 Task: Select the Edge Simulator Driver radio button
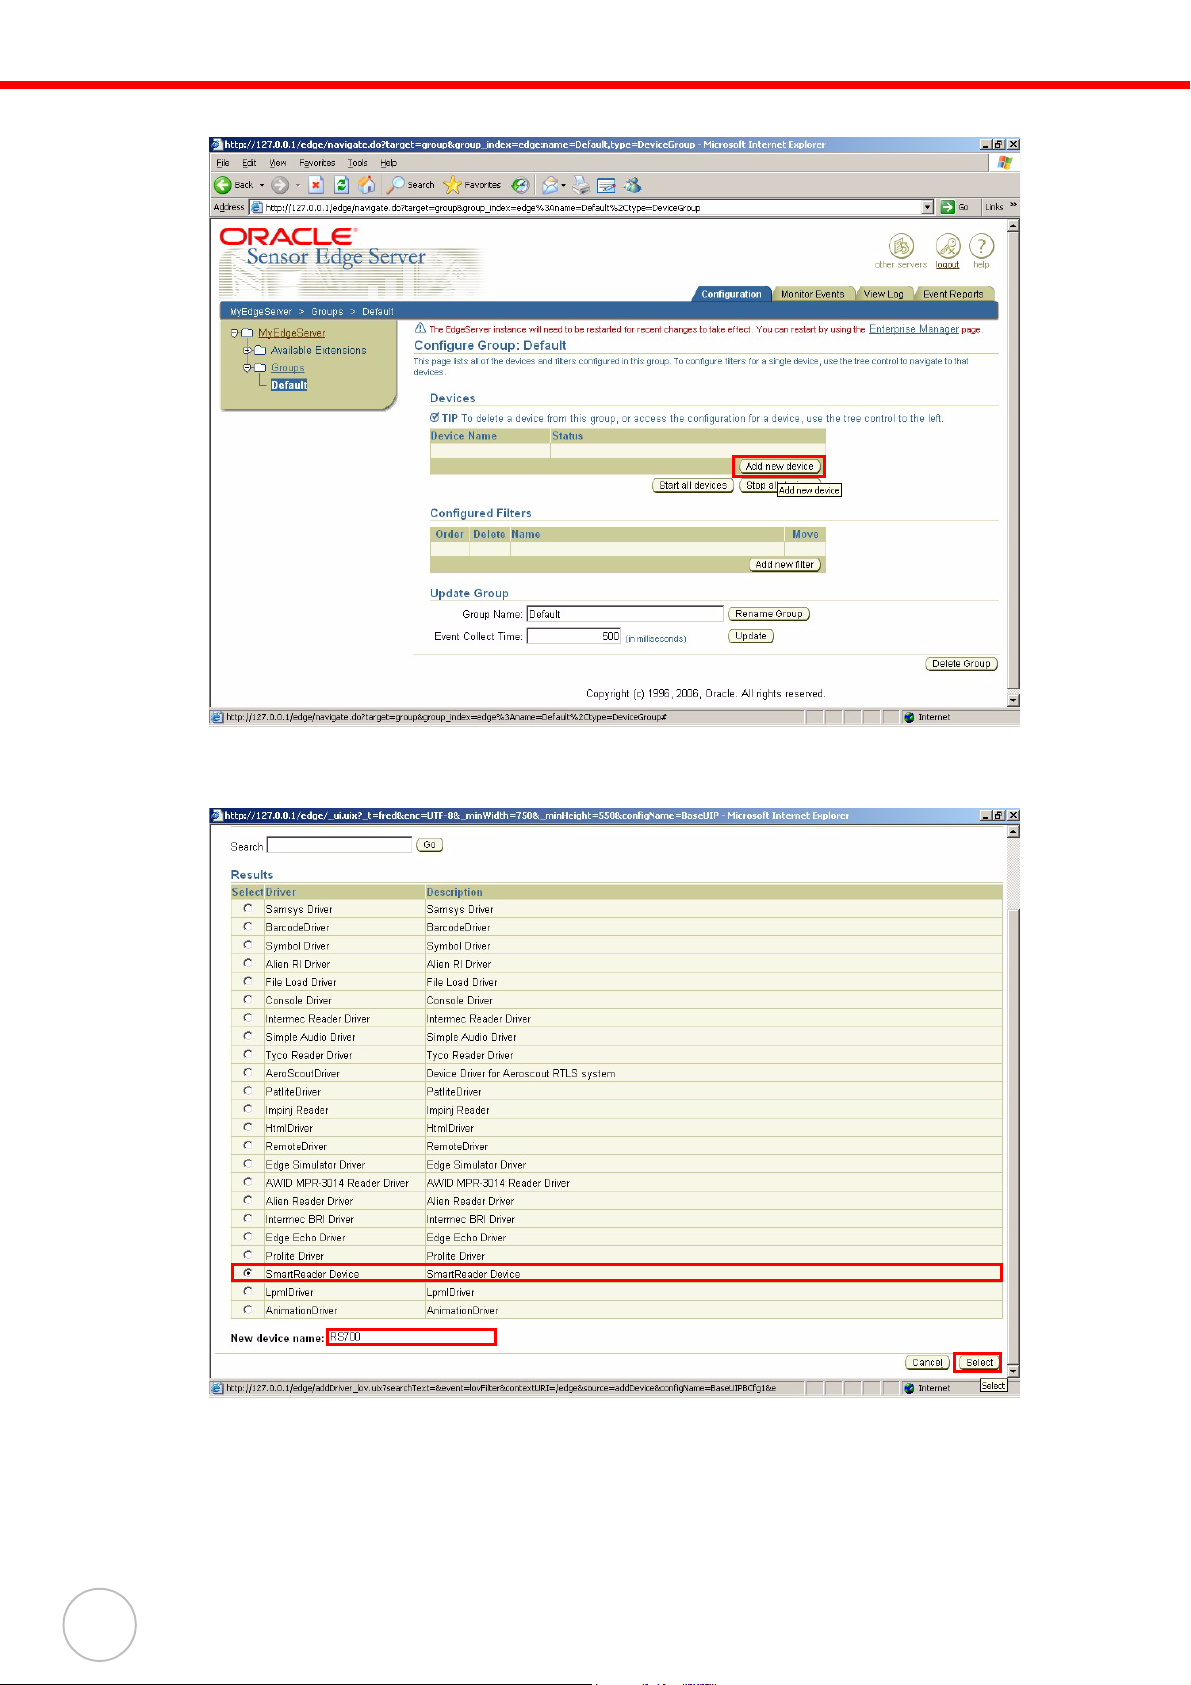[247, 1163]
